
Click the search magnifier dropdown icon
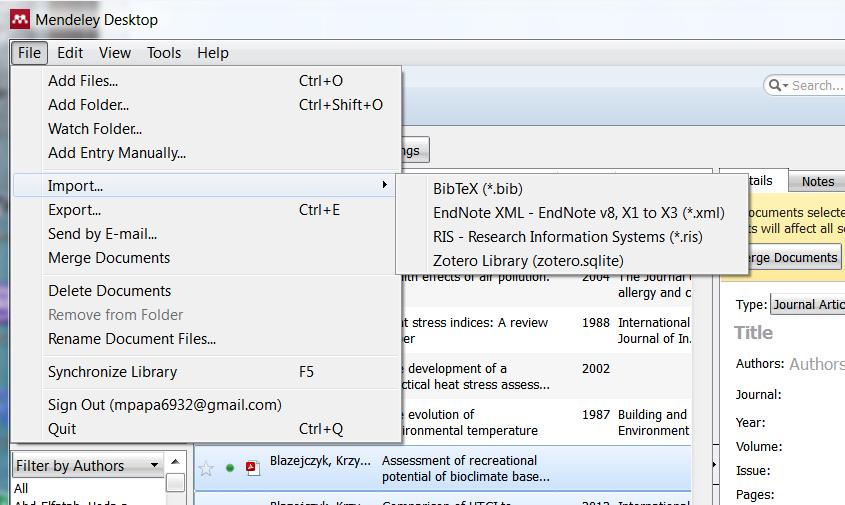click(x=778, y=85)
